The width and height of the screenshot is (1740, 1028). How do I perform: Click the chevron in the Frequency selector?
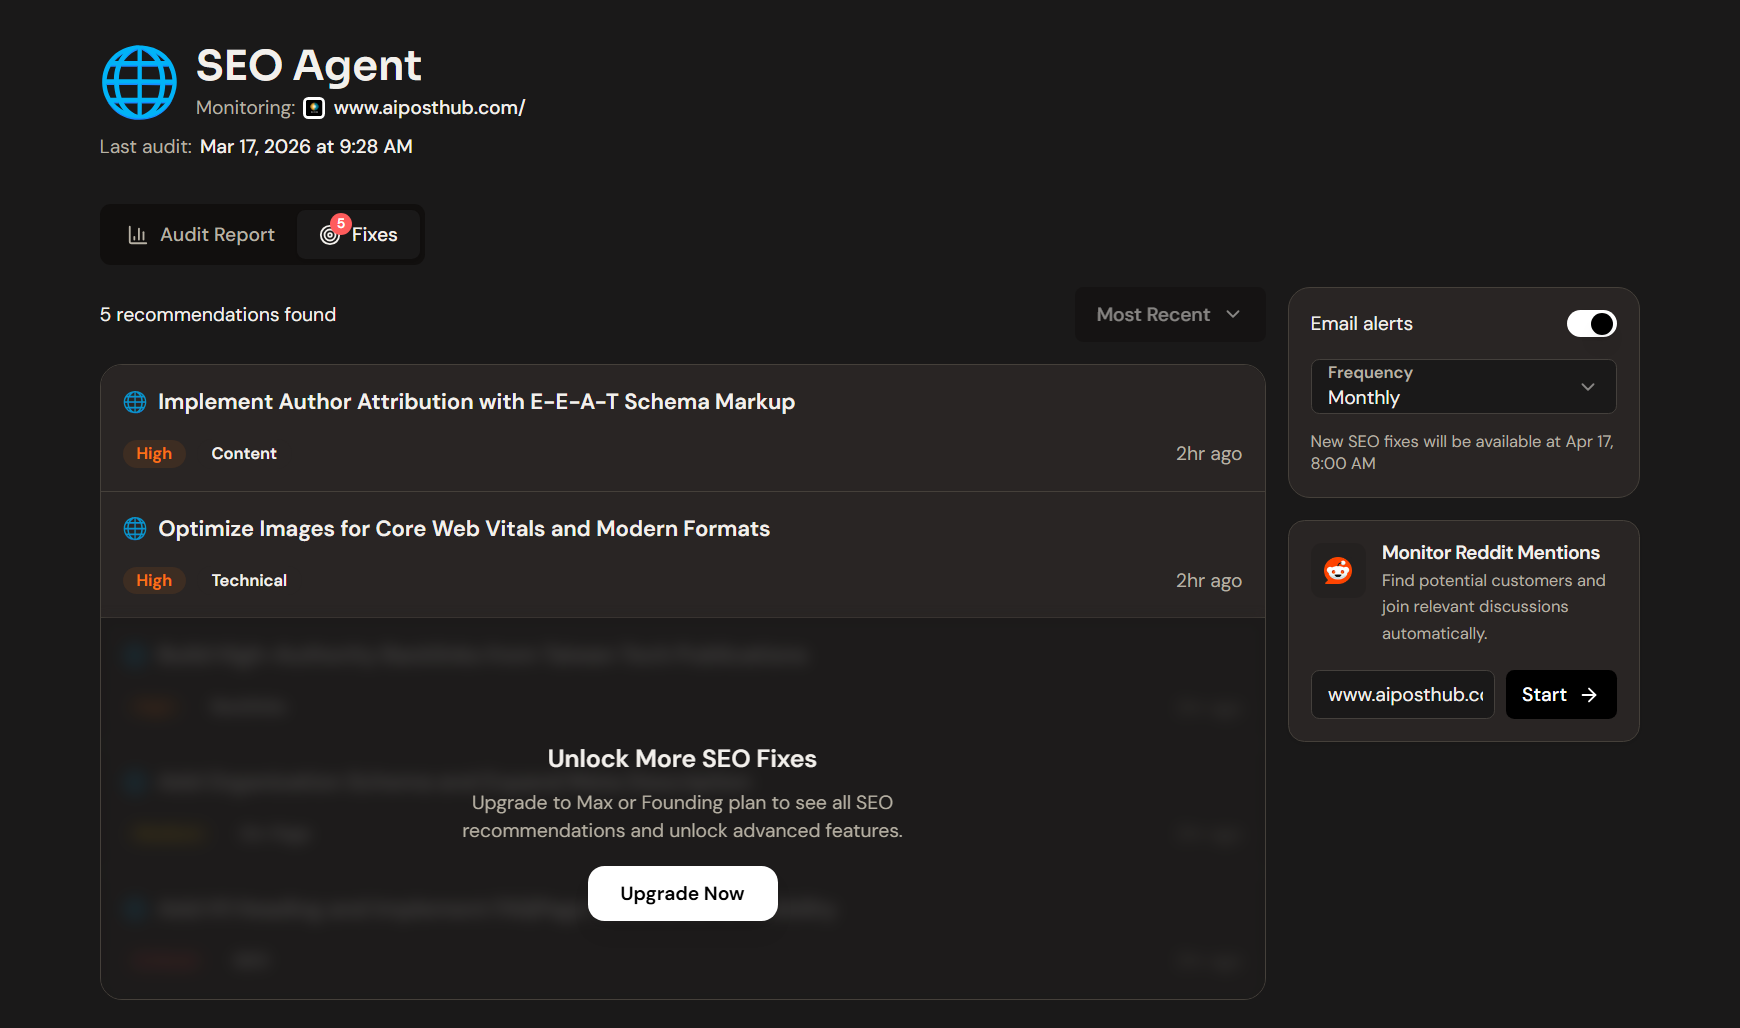tap(1587, 387)
